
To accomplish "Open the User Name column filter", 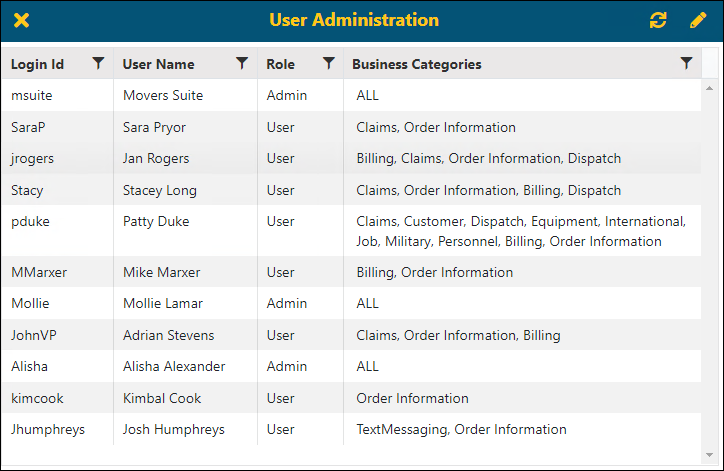I will coord(242,63).
